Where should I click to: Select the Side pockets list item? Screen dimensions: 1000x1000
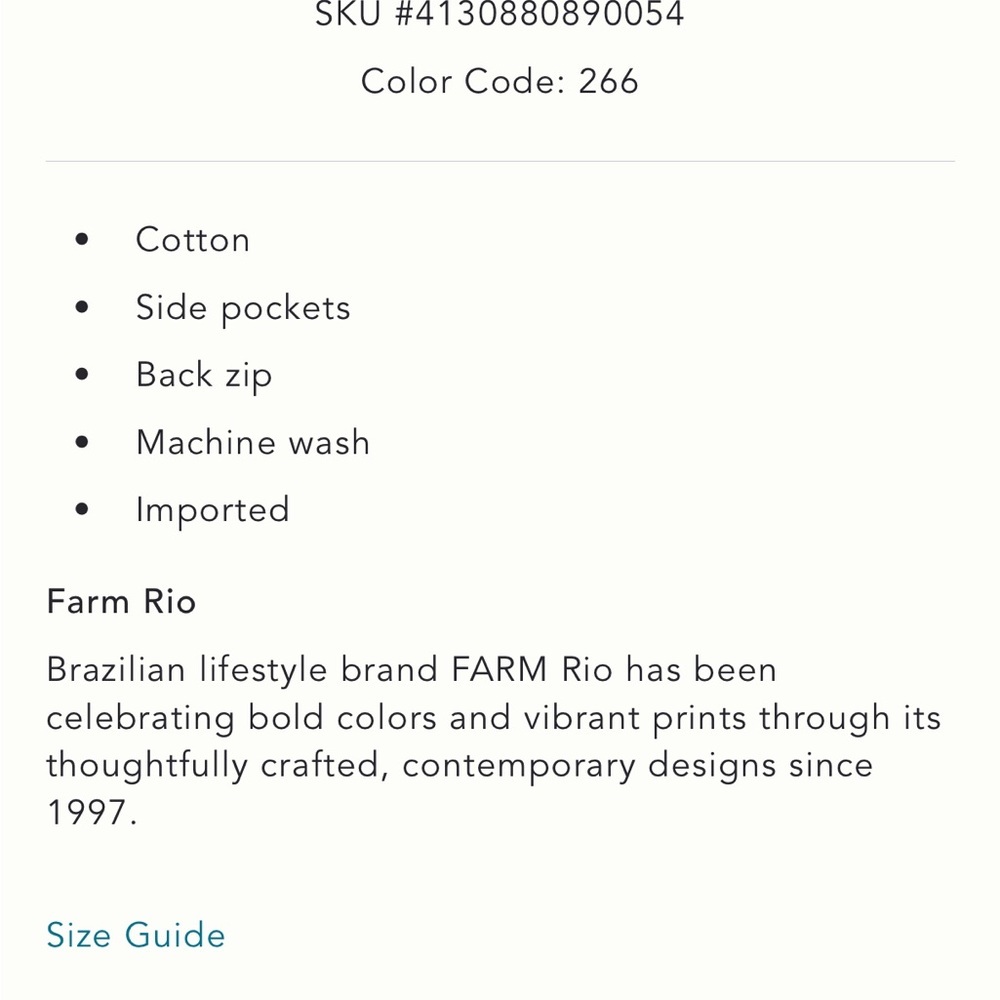[243, 308]
